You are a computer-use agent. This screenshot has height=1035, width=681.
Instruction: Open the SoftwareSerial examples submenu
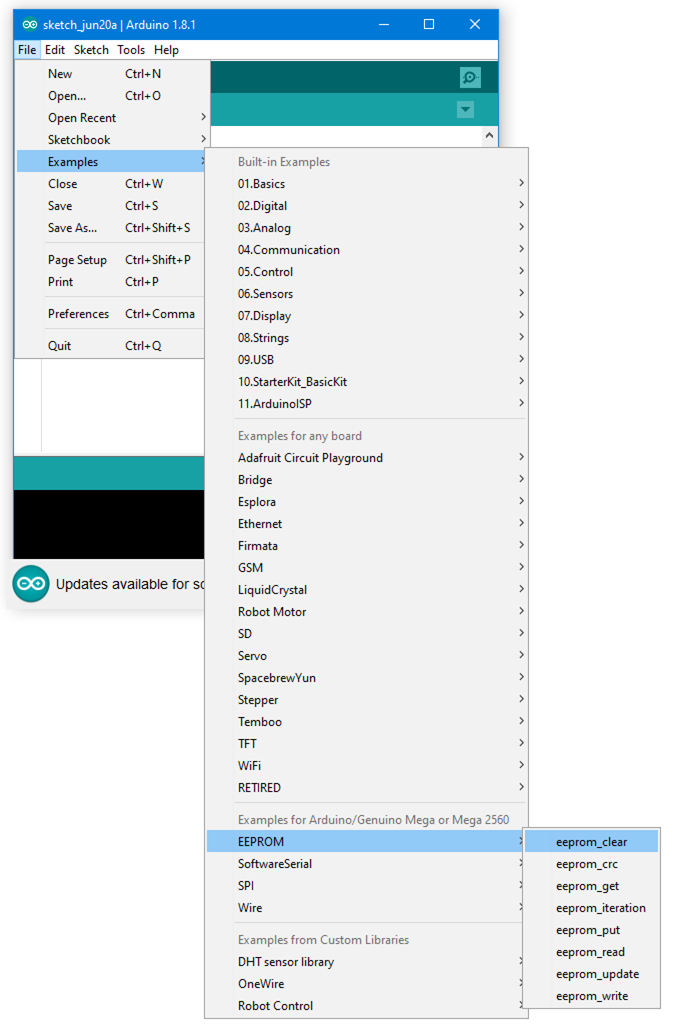[366, 864]
